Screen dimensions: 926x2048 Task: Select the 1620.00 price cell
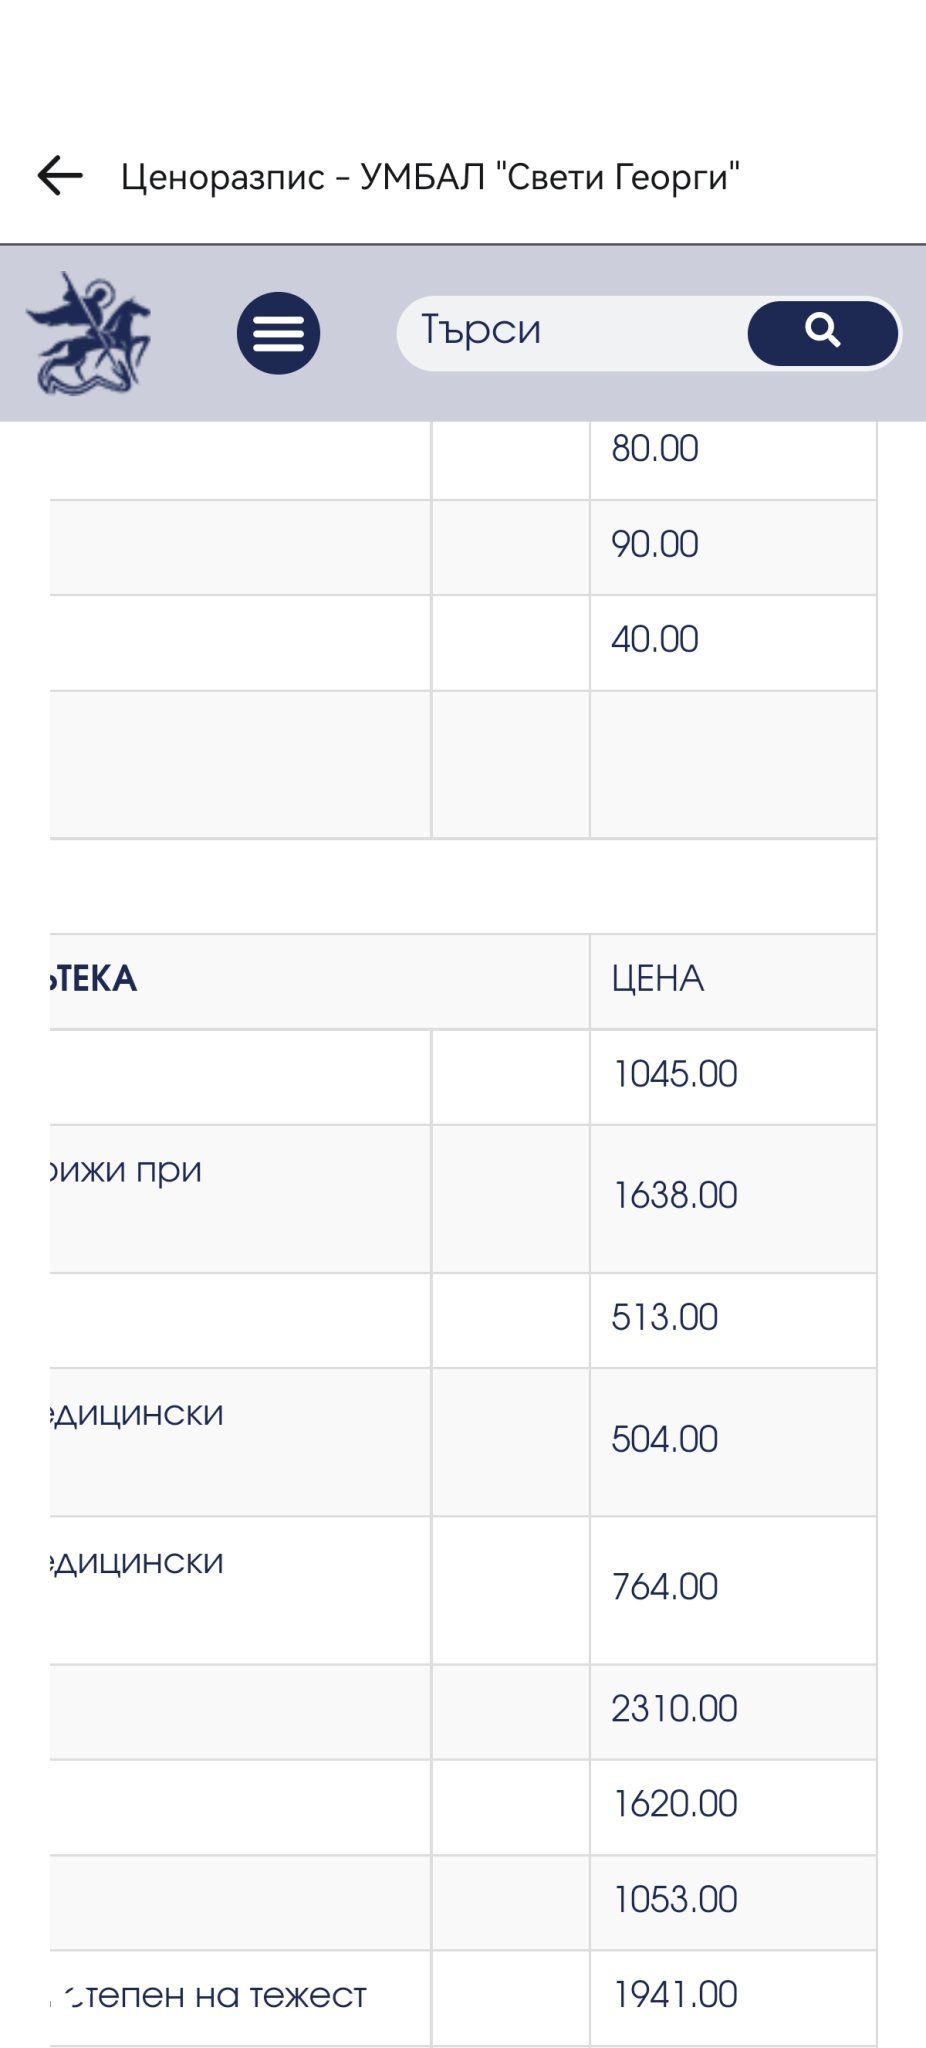733,1806
